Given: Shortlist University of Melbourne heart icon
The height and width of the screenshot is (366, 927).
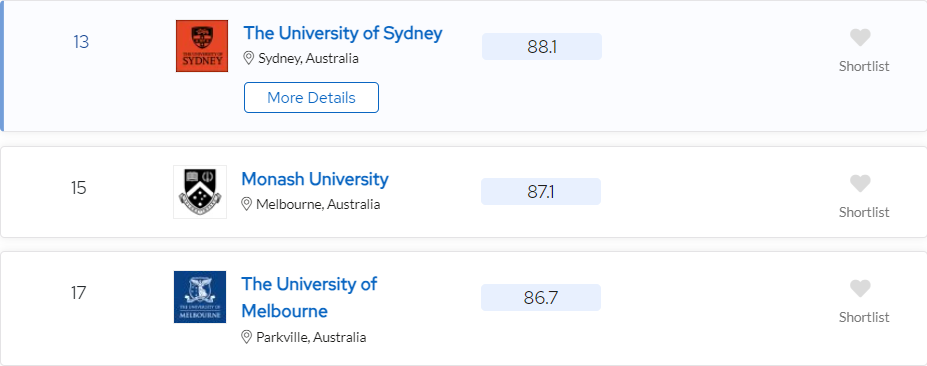Looking at the screenshot, I should tap(860, 289).
